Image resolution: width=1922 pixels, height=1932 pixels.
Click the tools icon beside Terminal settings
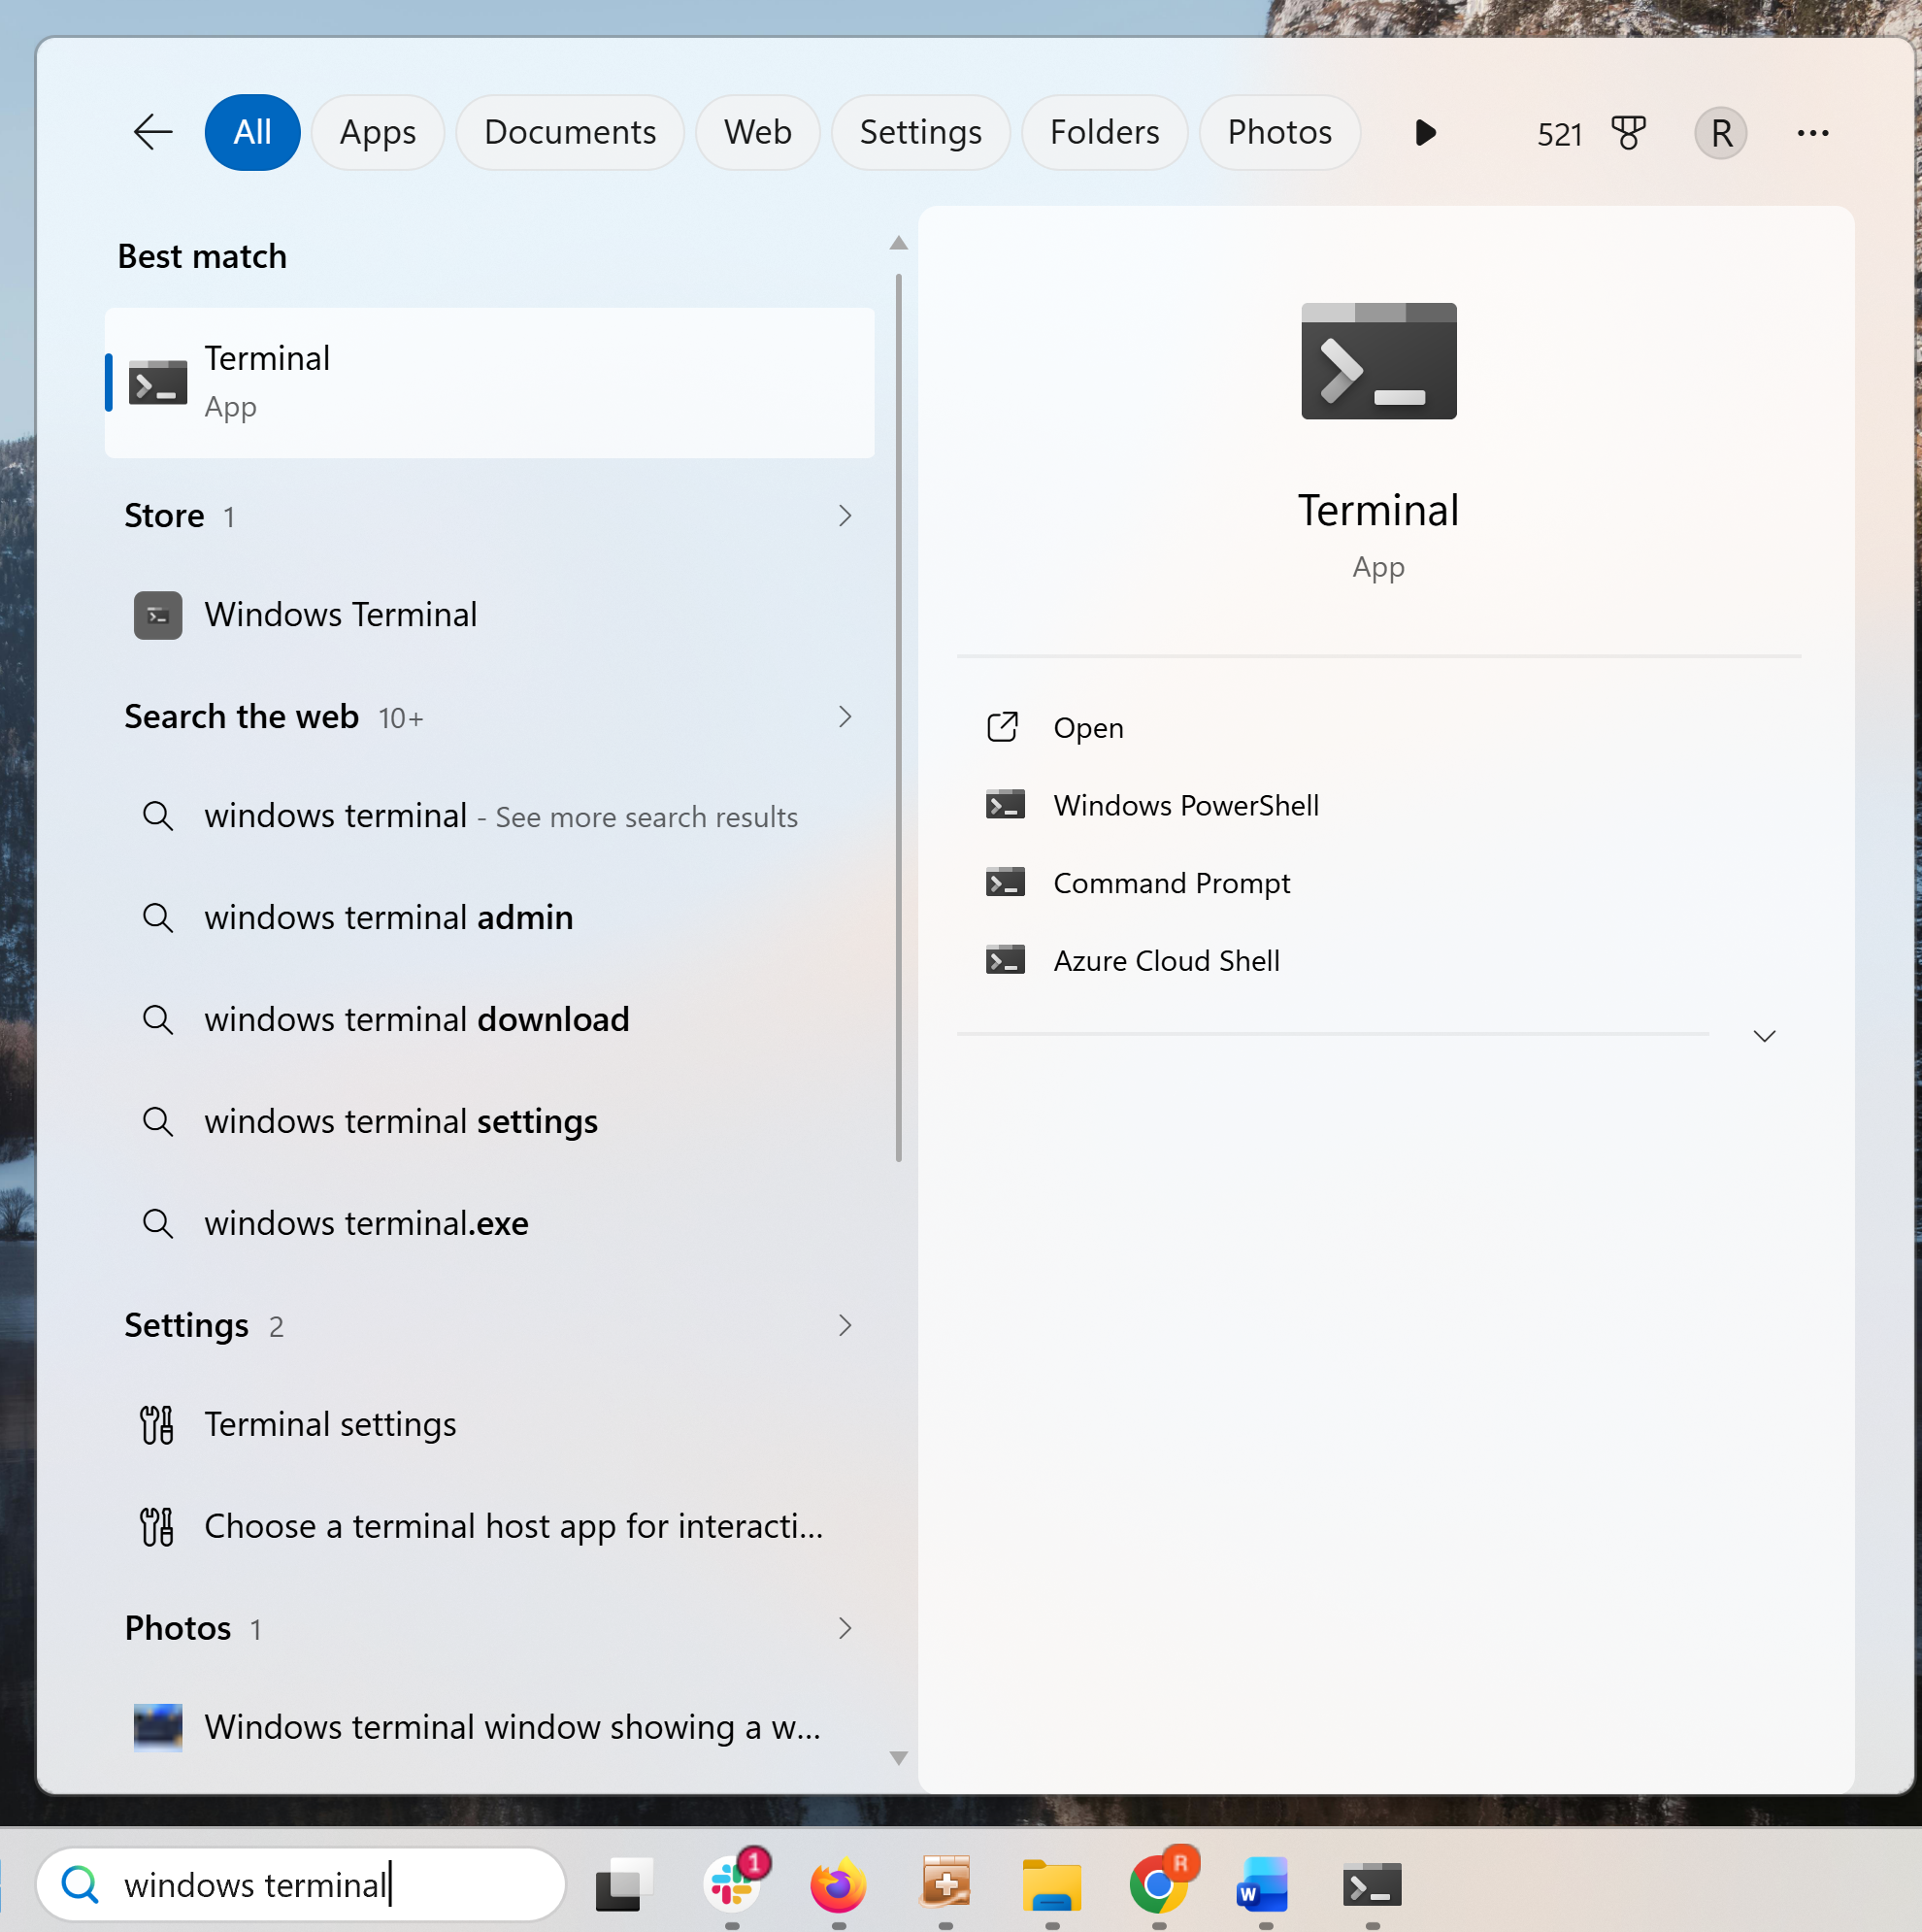(x=157, y=1425)
